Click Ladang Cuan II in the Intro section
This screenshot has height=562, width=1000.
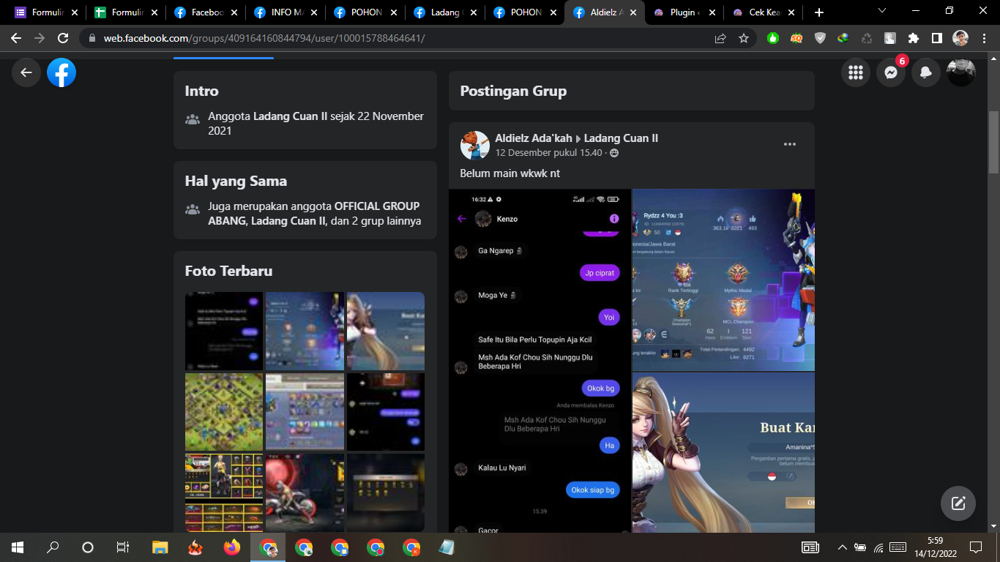(x=290, y=116)
